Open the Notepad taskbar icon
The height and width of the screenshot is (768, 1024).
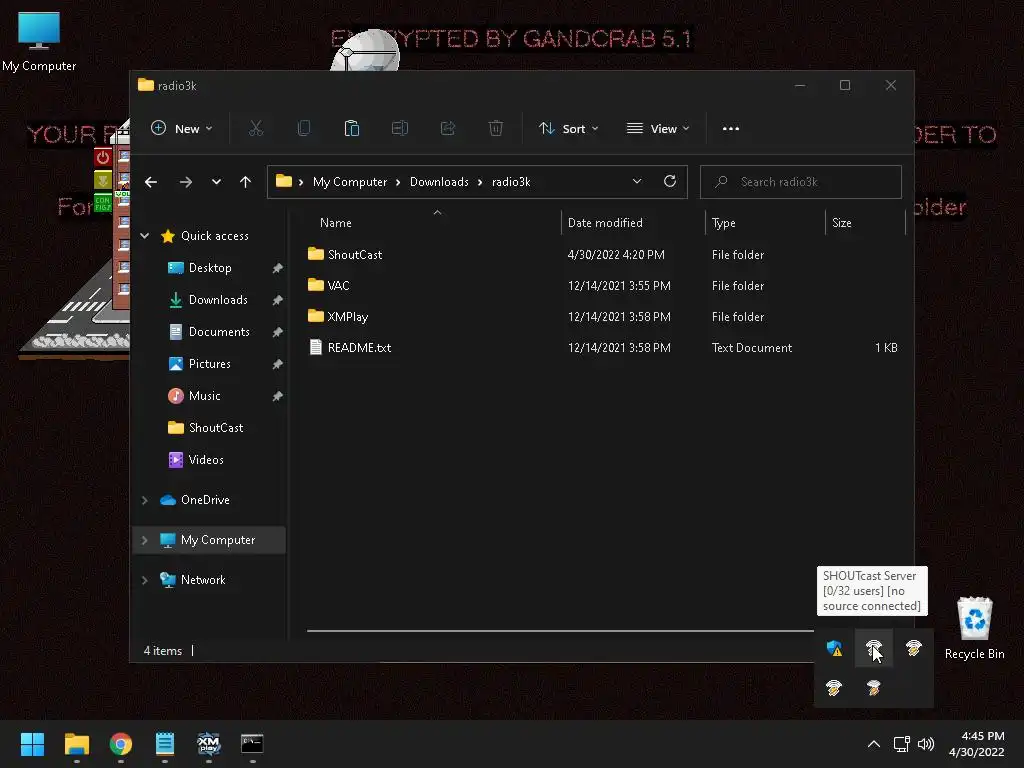click(165, 744)
